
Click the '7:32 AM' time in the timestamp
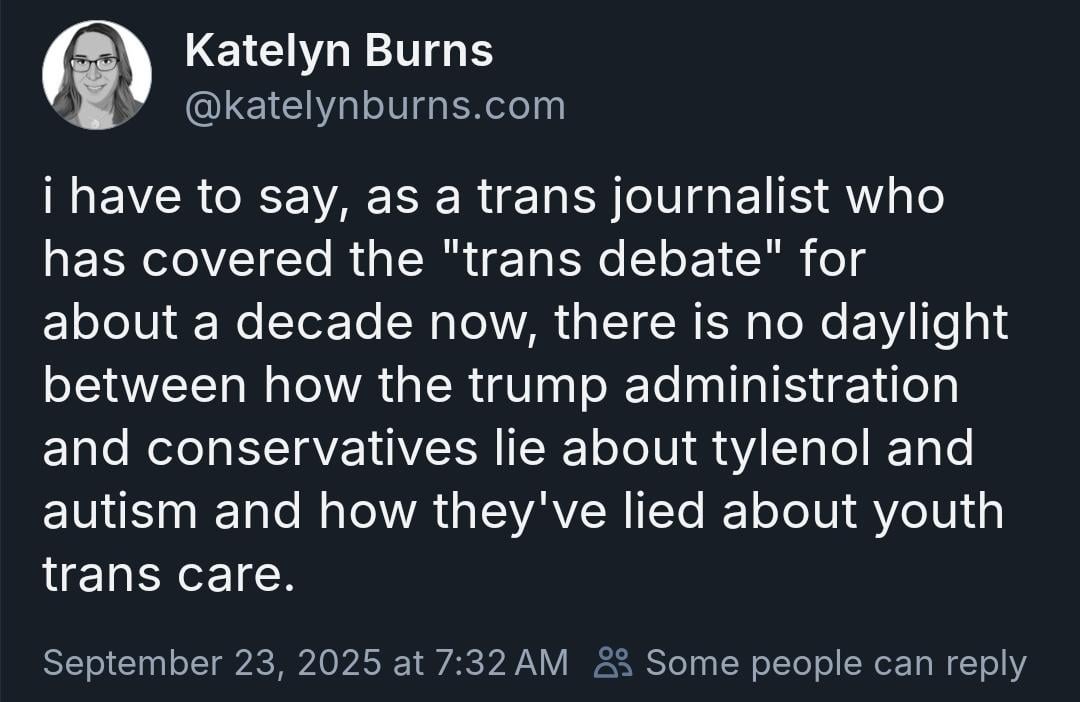pyautogui.click(x=502, y=662)
